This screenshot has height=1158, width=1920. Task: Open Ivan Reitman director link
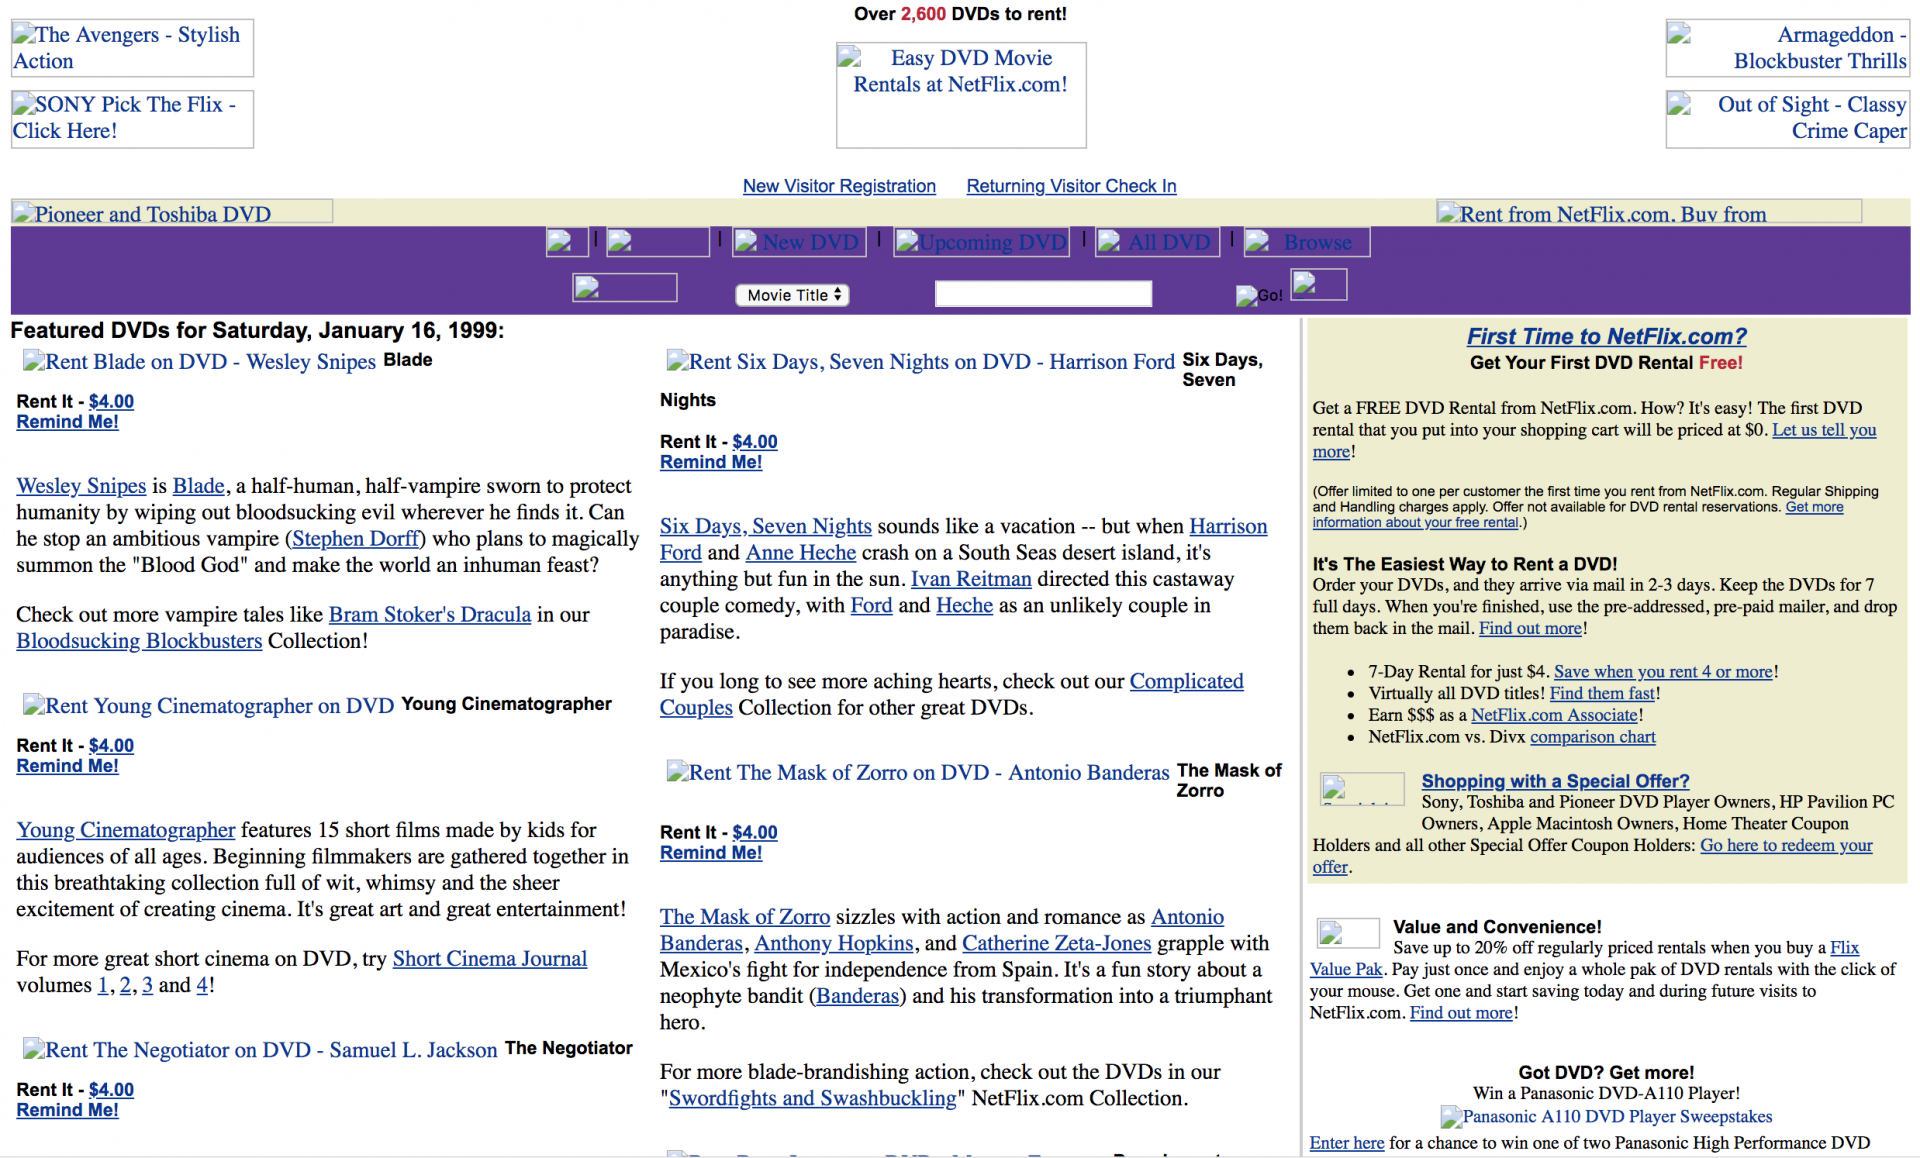pyautogui.click(x=971, y=579)
